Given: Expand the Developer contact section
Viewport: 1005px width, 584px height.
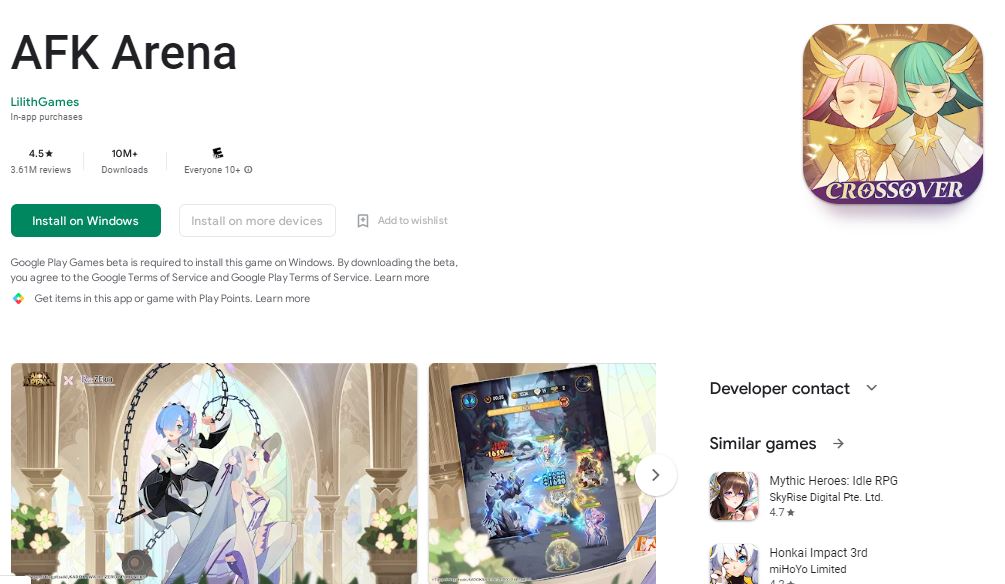Looking at the screenshot, I should click(x=872, y=388).
